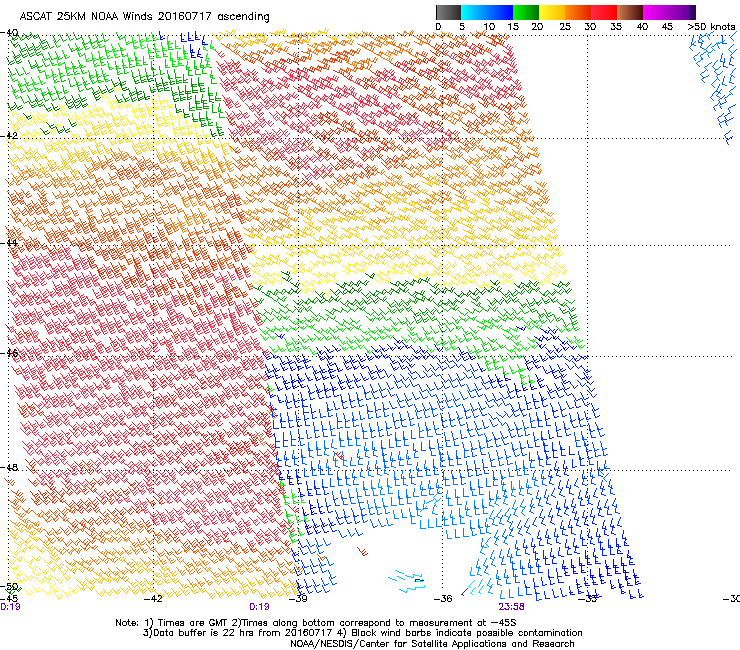Click the '15' label under the color bar
Viewport: 740px width, 650px height.
click(513, 27)
